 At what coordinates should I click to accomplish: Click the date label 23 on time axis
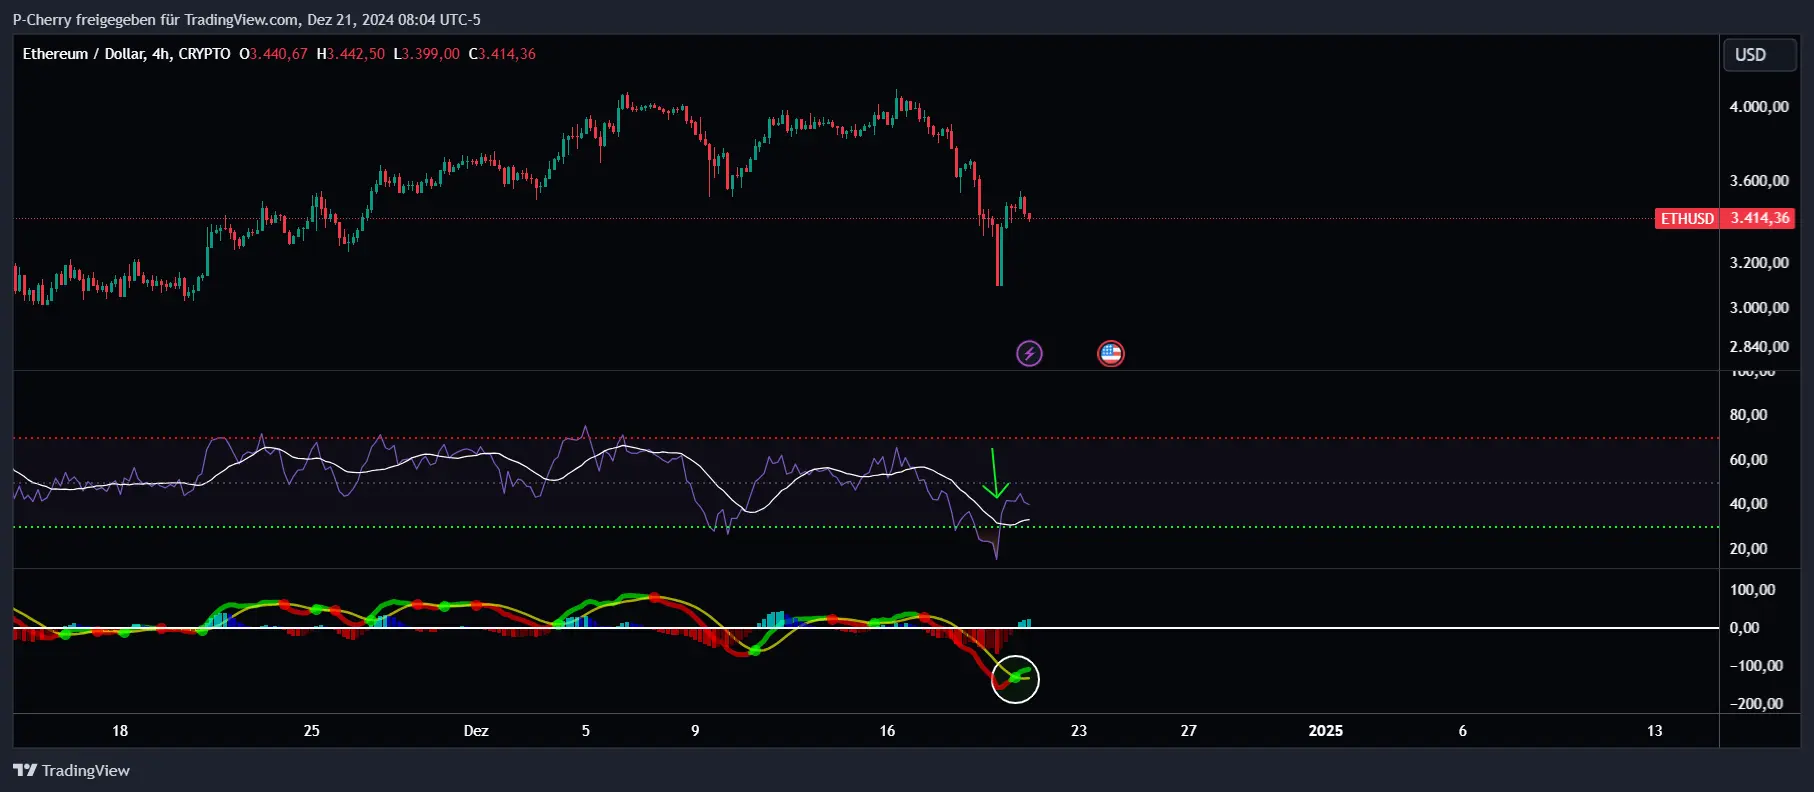tap(1079, 731)
